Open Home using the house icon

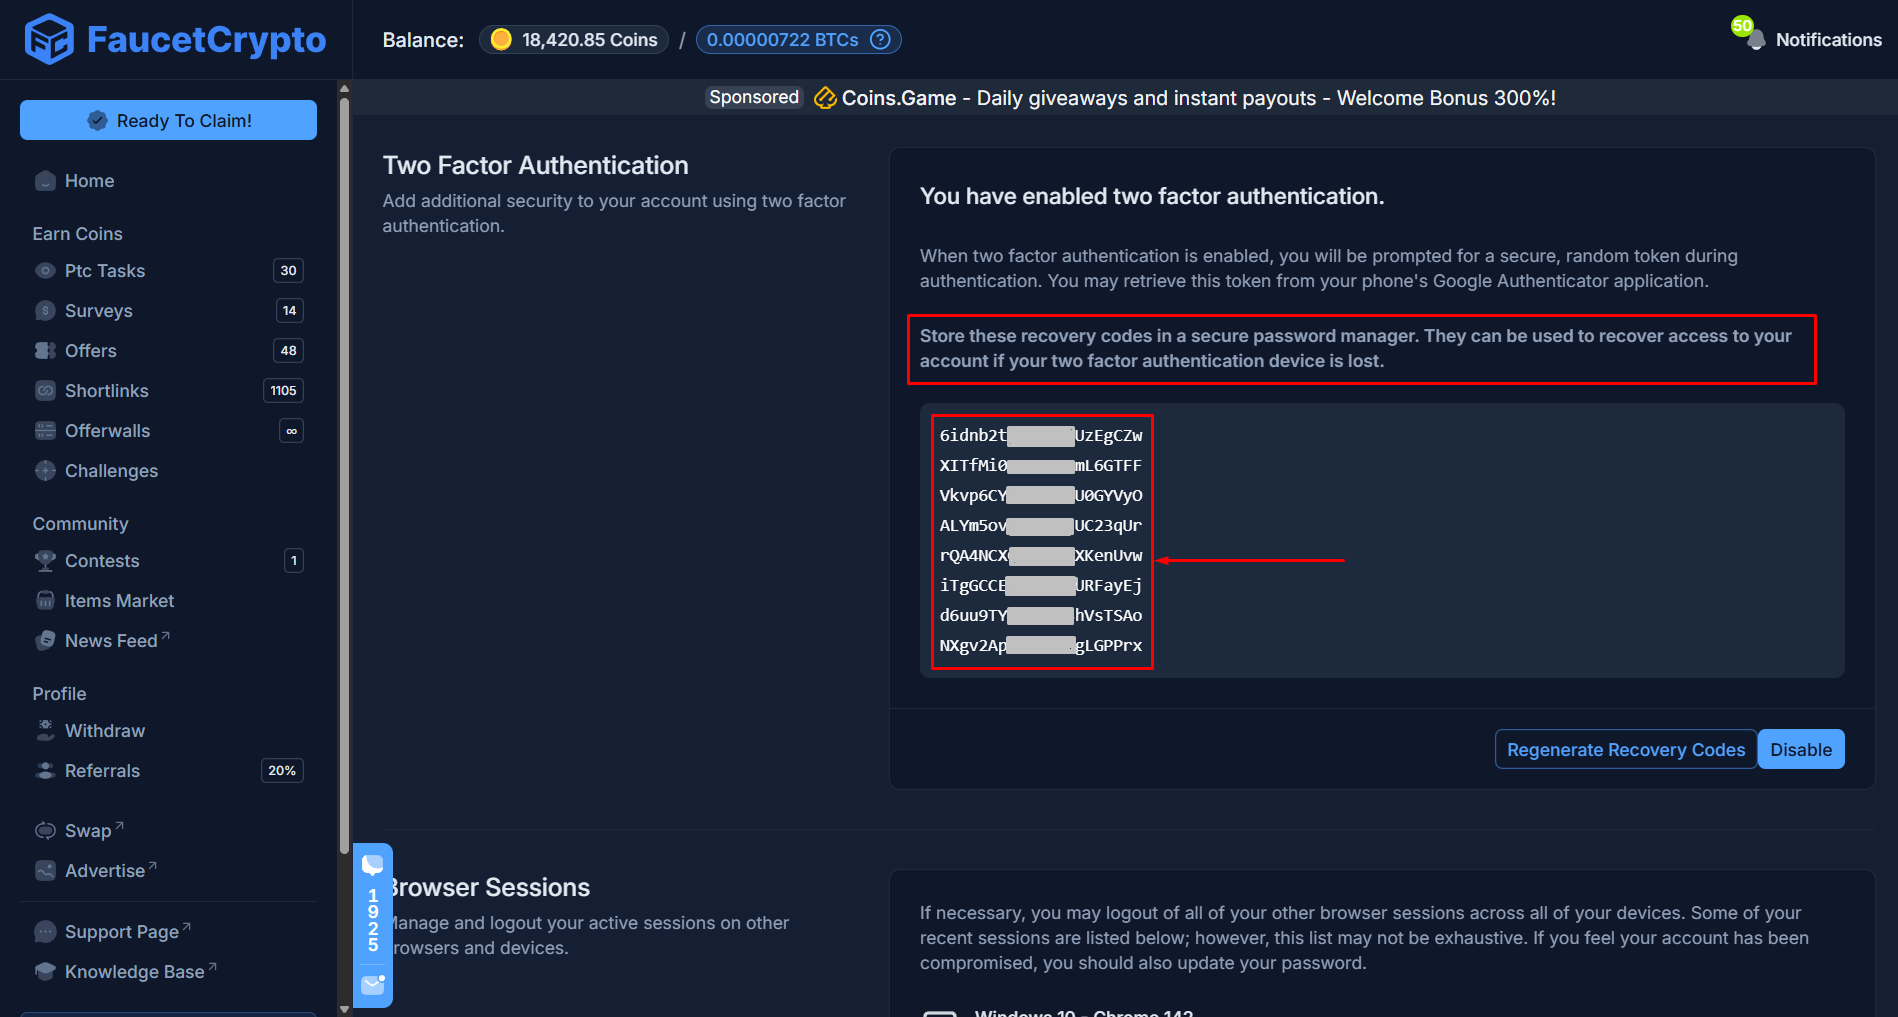pos(45,181)
